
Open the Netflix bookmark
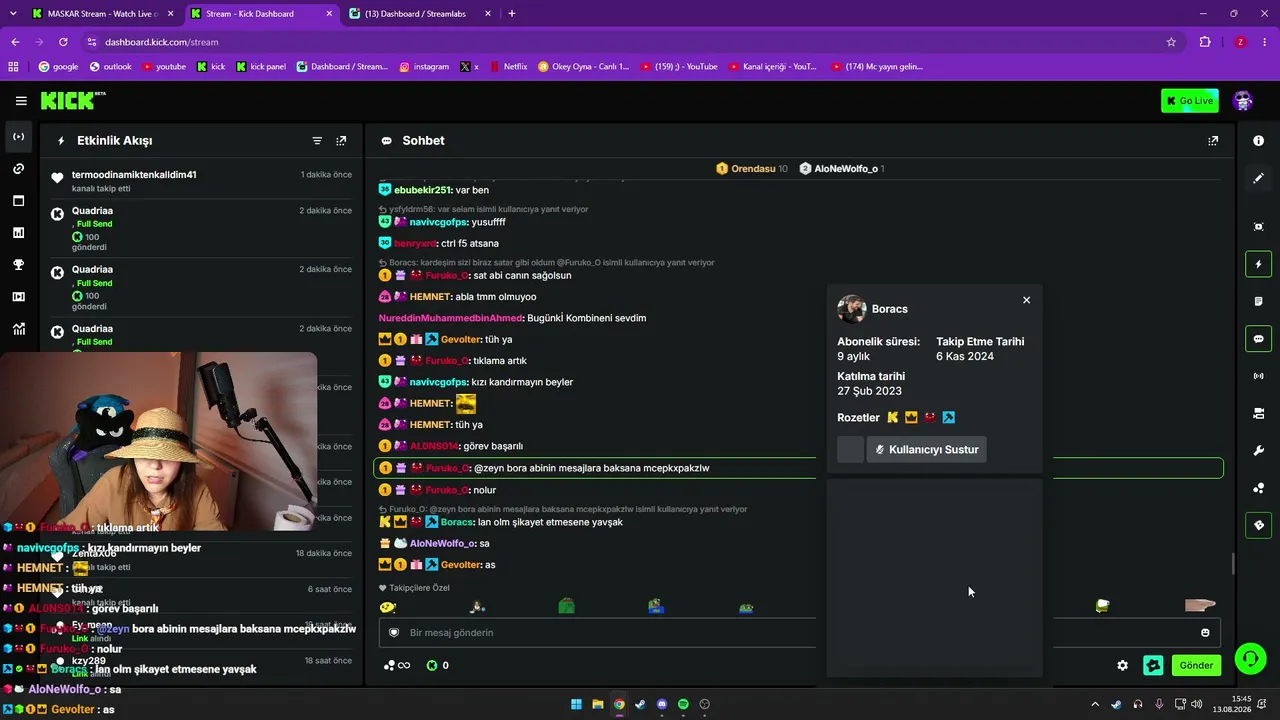(x=507, y=67)
